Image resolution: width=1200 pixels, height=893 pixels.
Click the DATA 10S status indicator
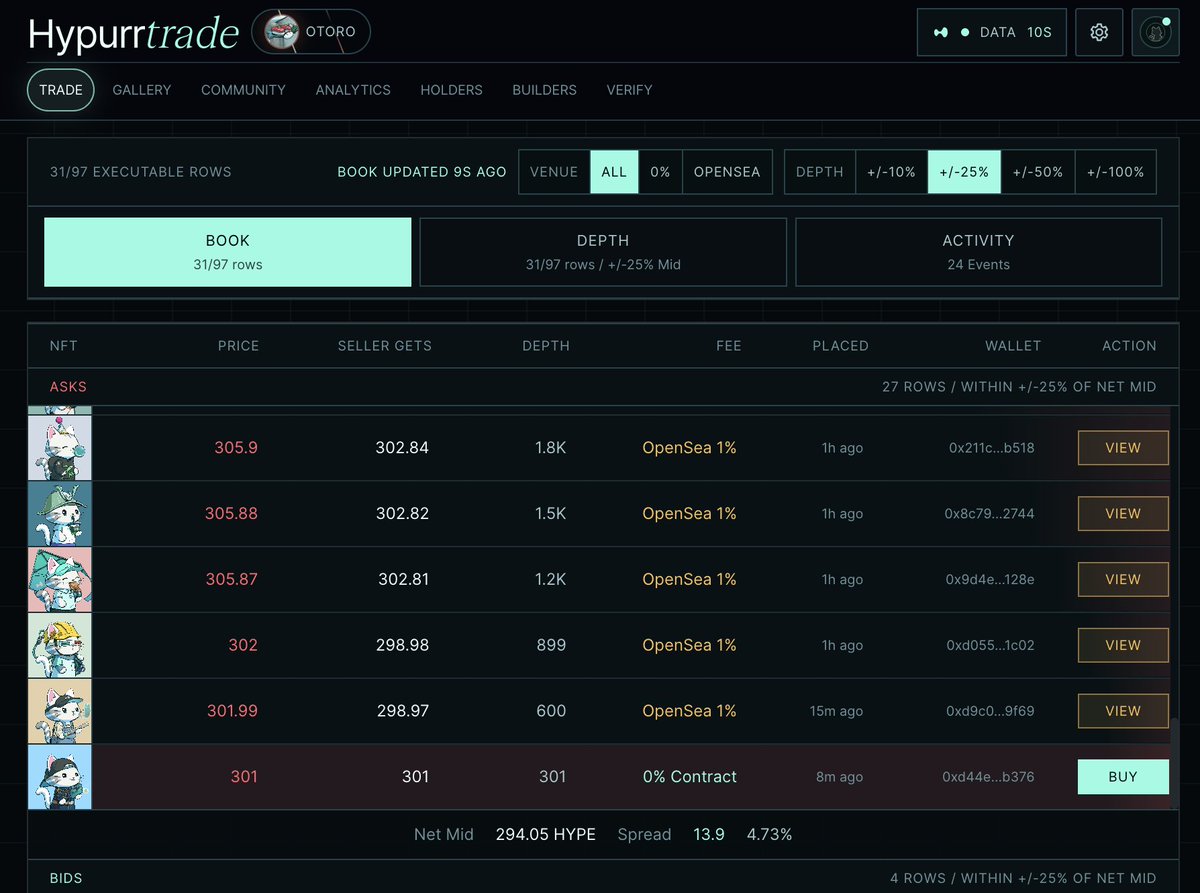coord(992,32)
